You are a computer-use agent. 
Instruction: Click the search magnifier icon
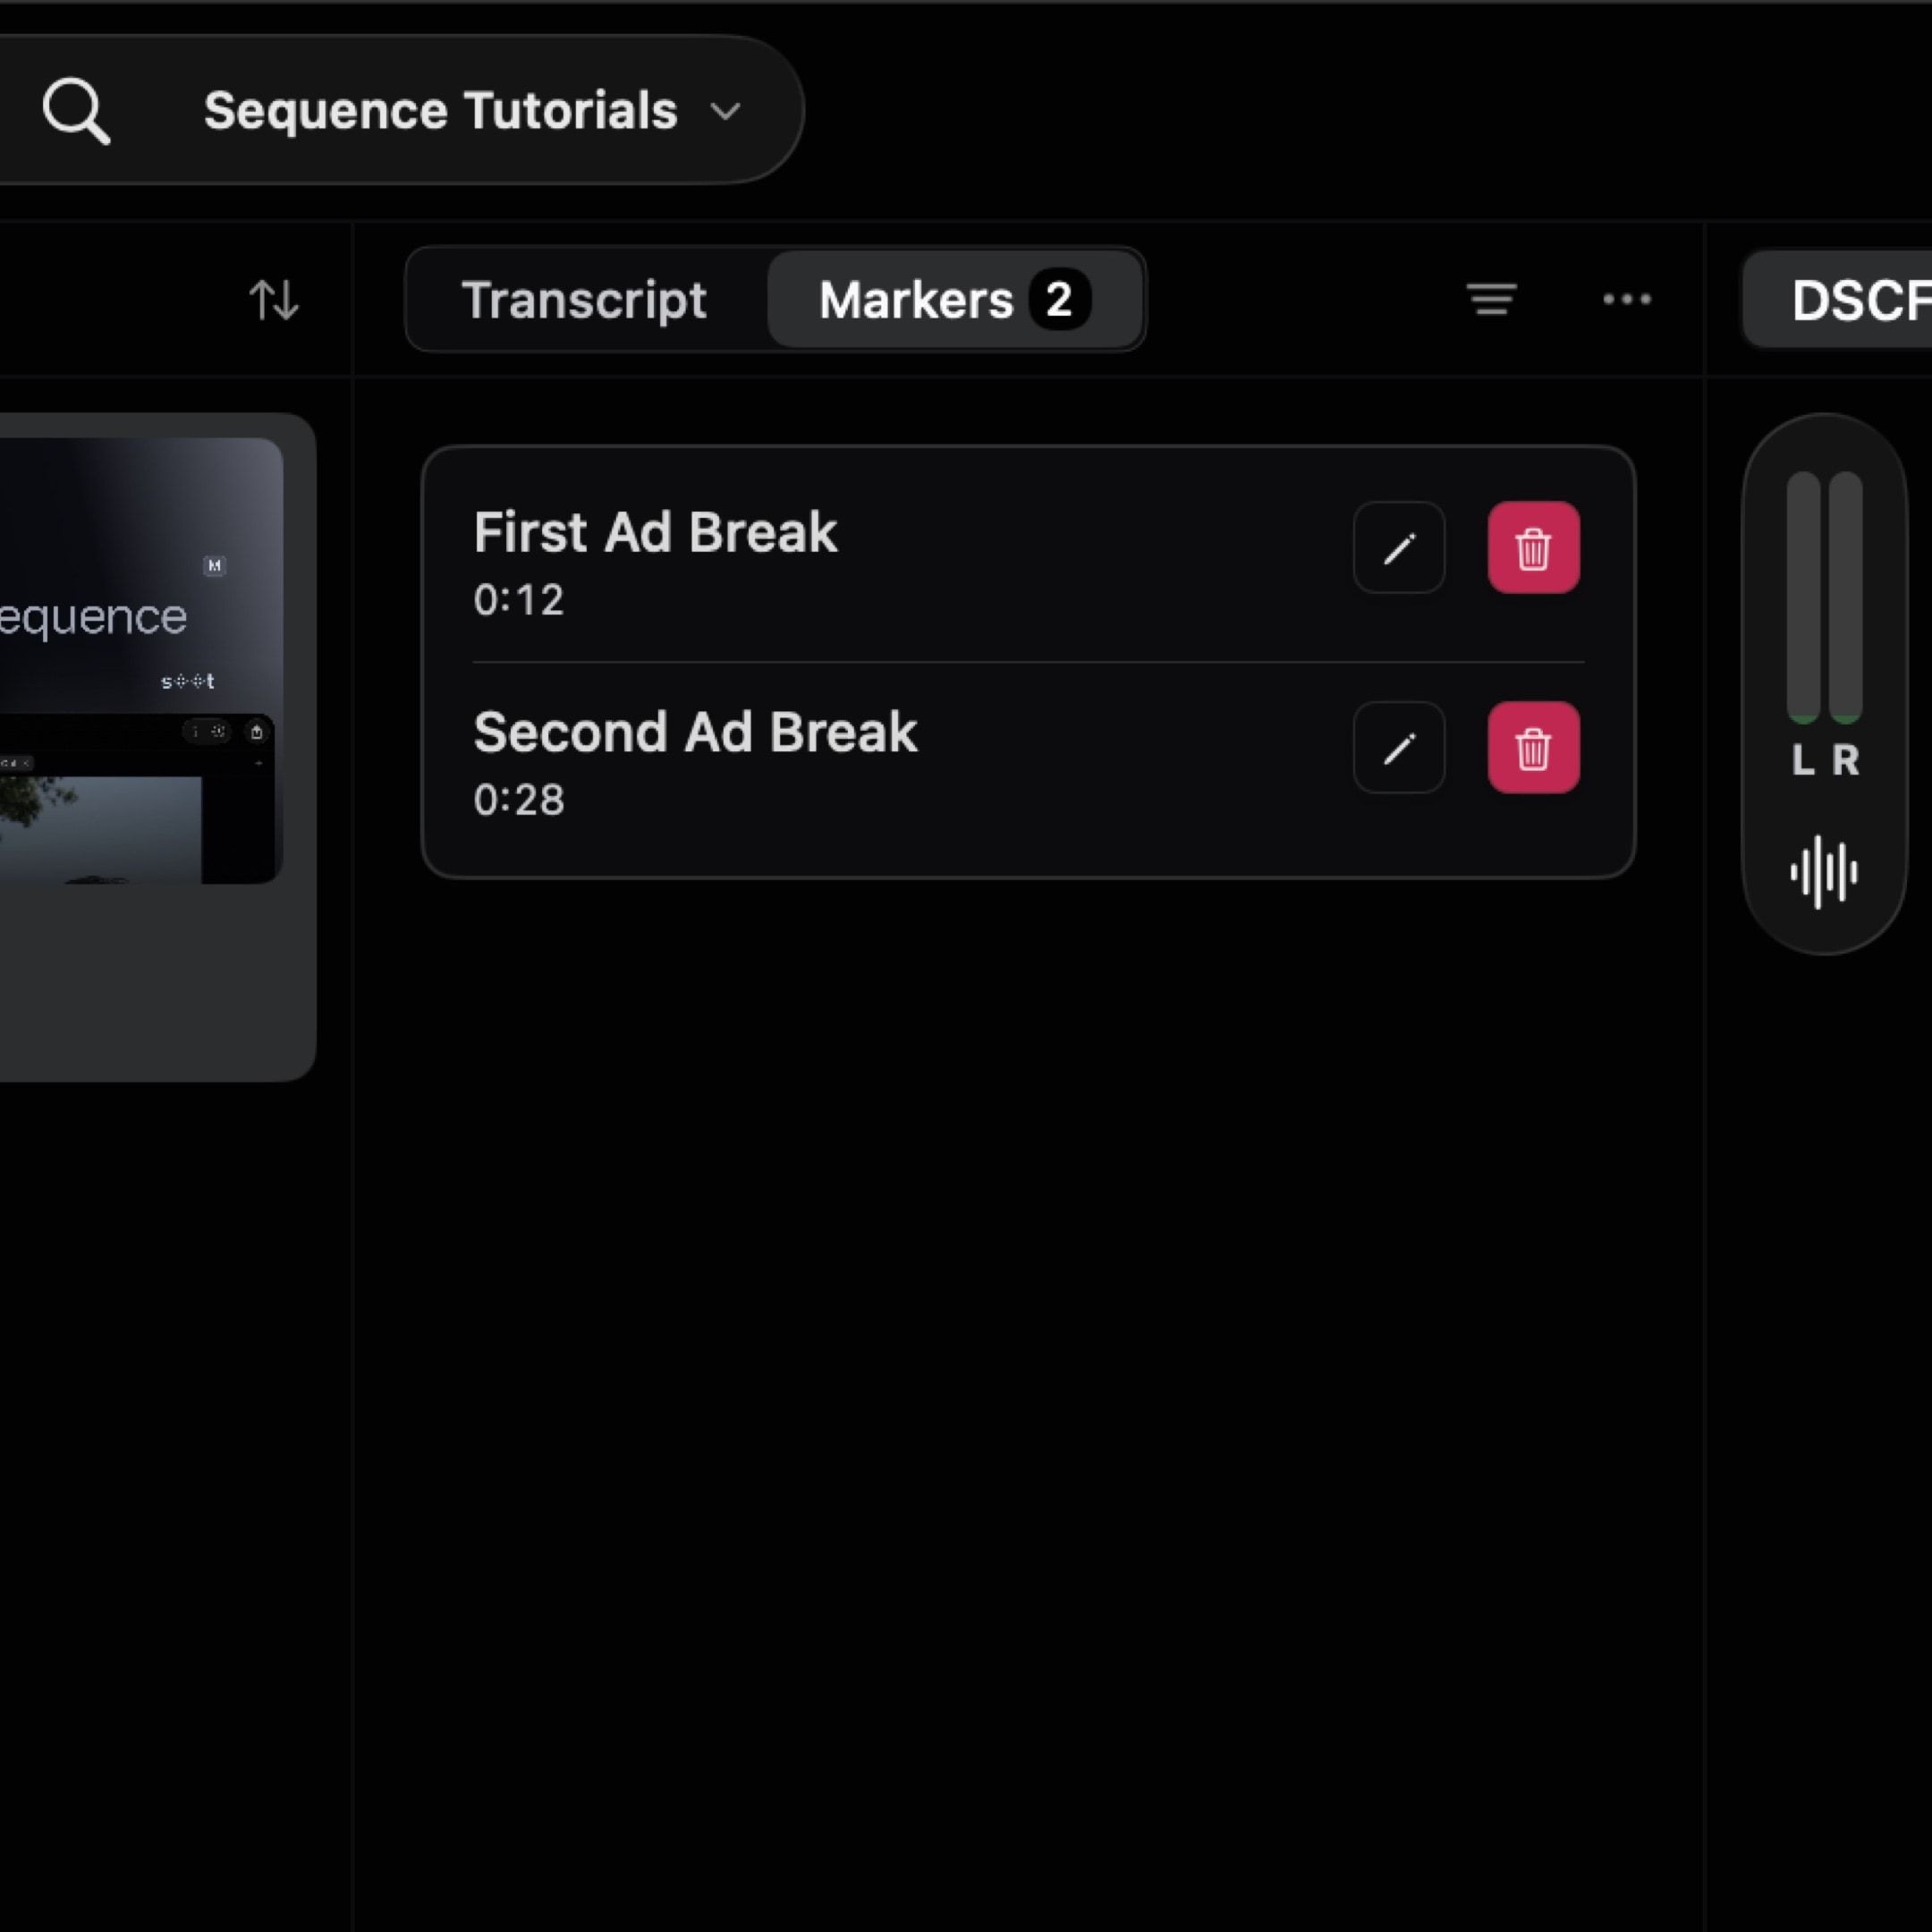(x=76, y=111)
